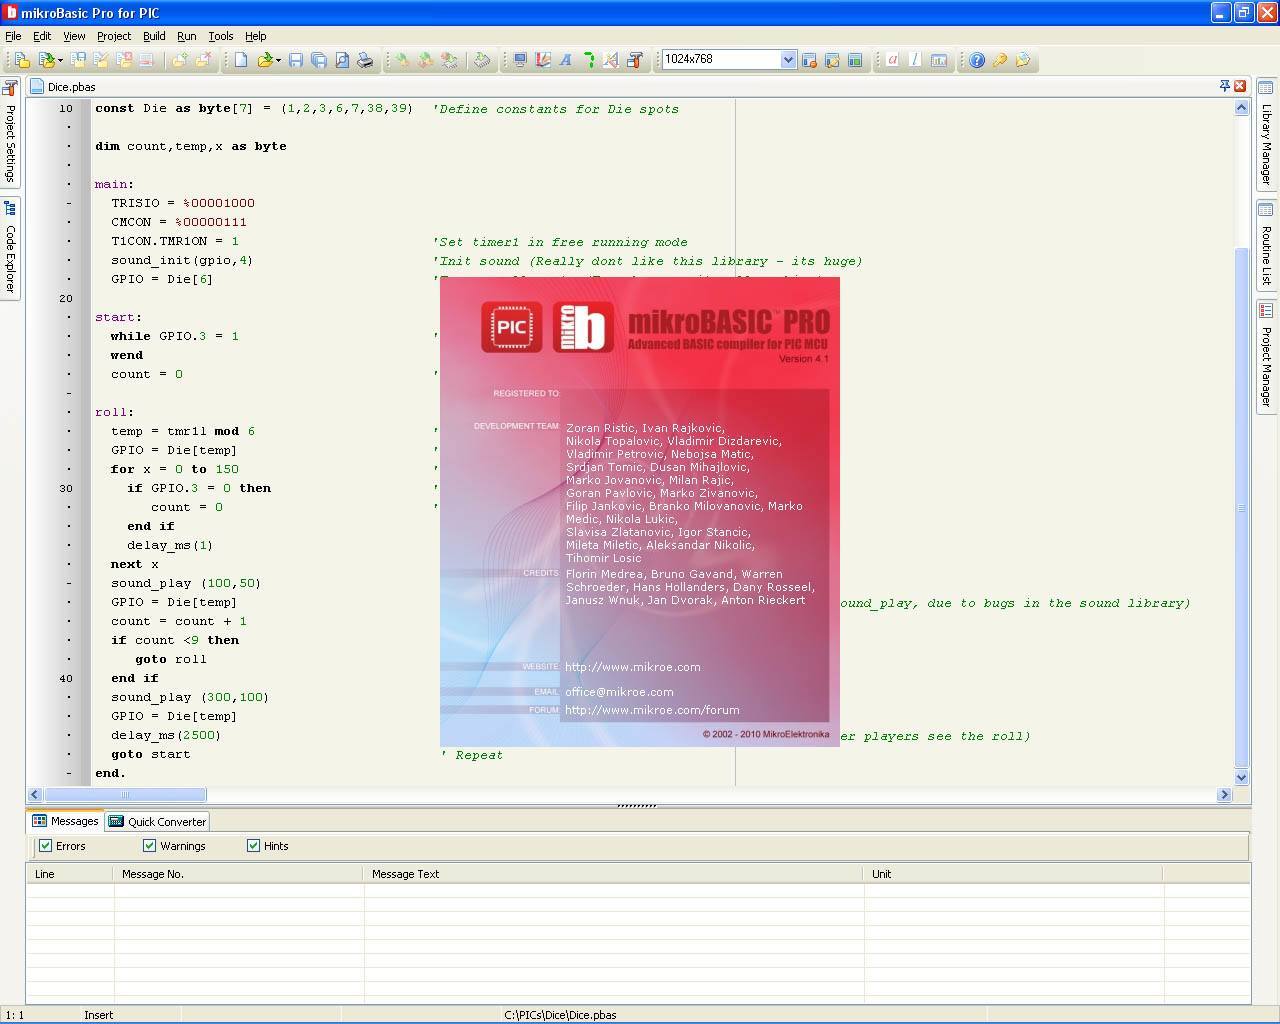Click the pin icon on the editor tab bar
1280x1024 pixels.
1224,86
